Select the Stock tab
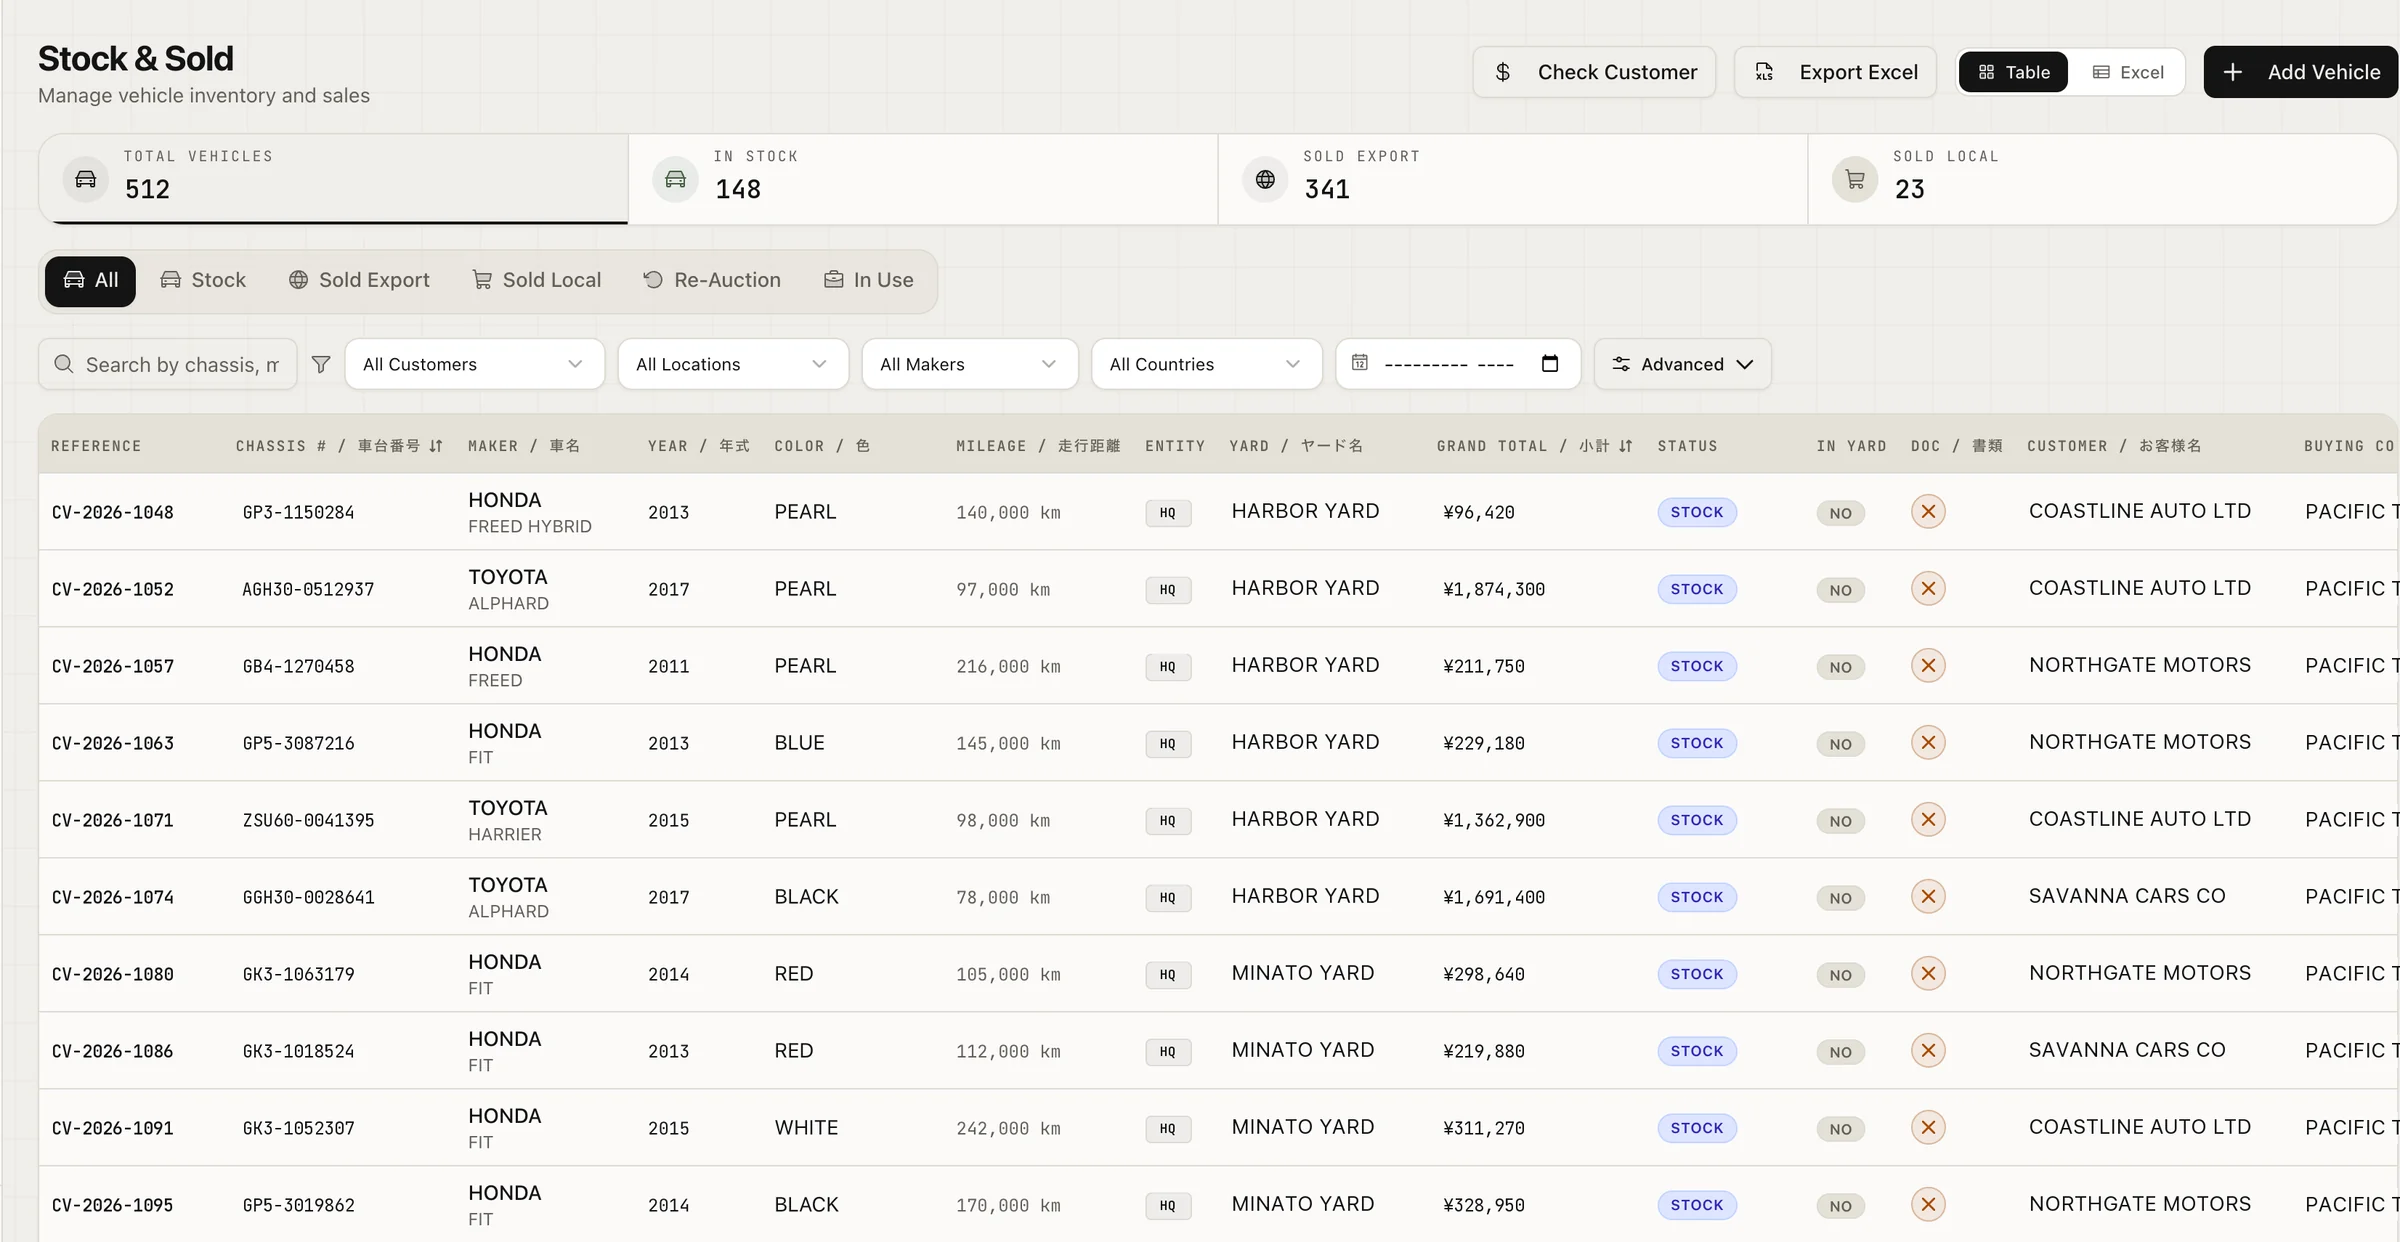 pos(203,281)
